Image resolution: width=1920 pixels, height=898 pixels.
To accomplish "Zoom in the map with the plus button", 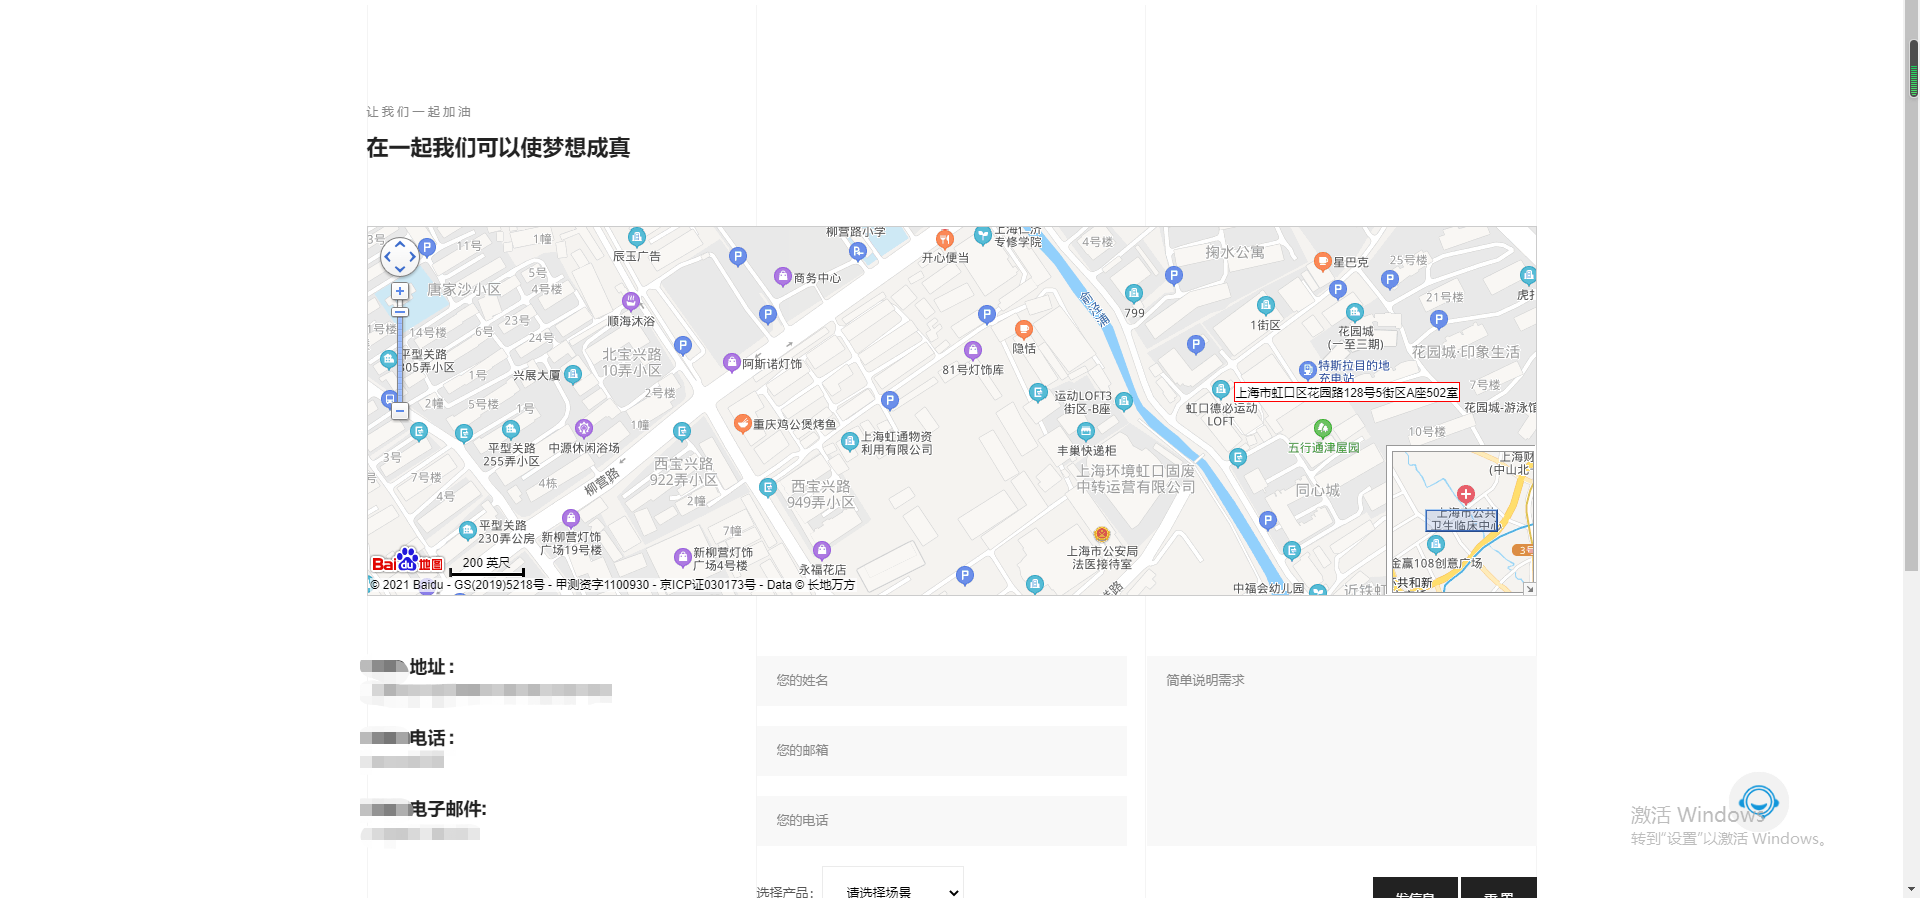I will (400, 291).
